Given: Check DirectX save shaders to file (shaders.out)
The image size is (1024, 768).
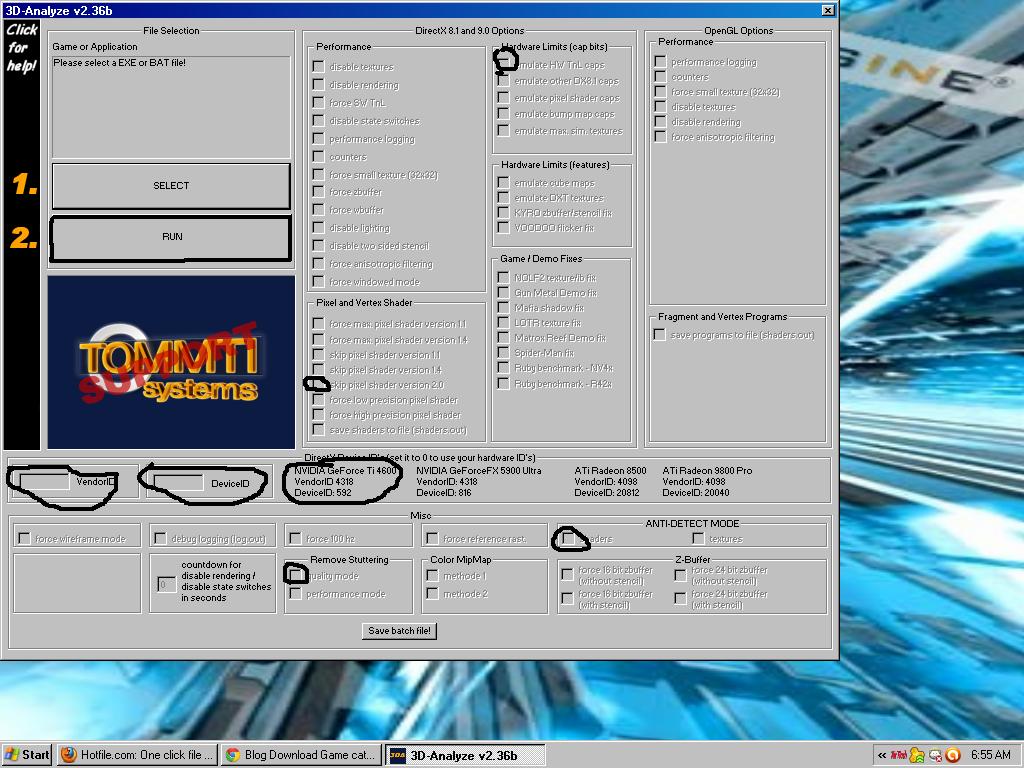Looking at the screenshot, I should coord(319,430).
